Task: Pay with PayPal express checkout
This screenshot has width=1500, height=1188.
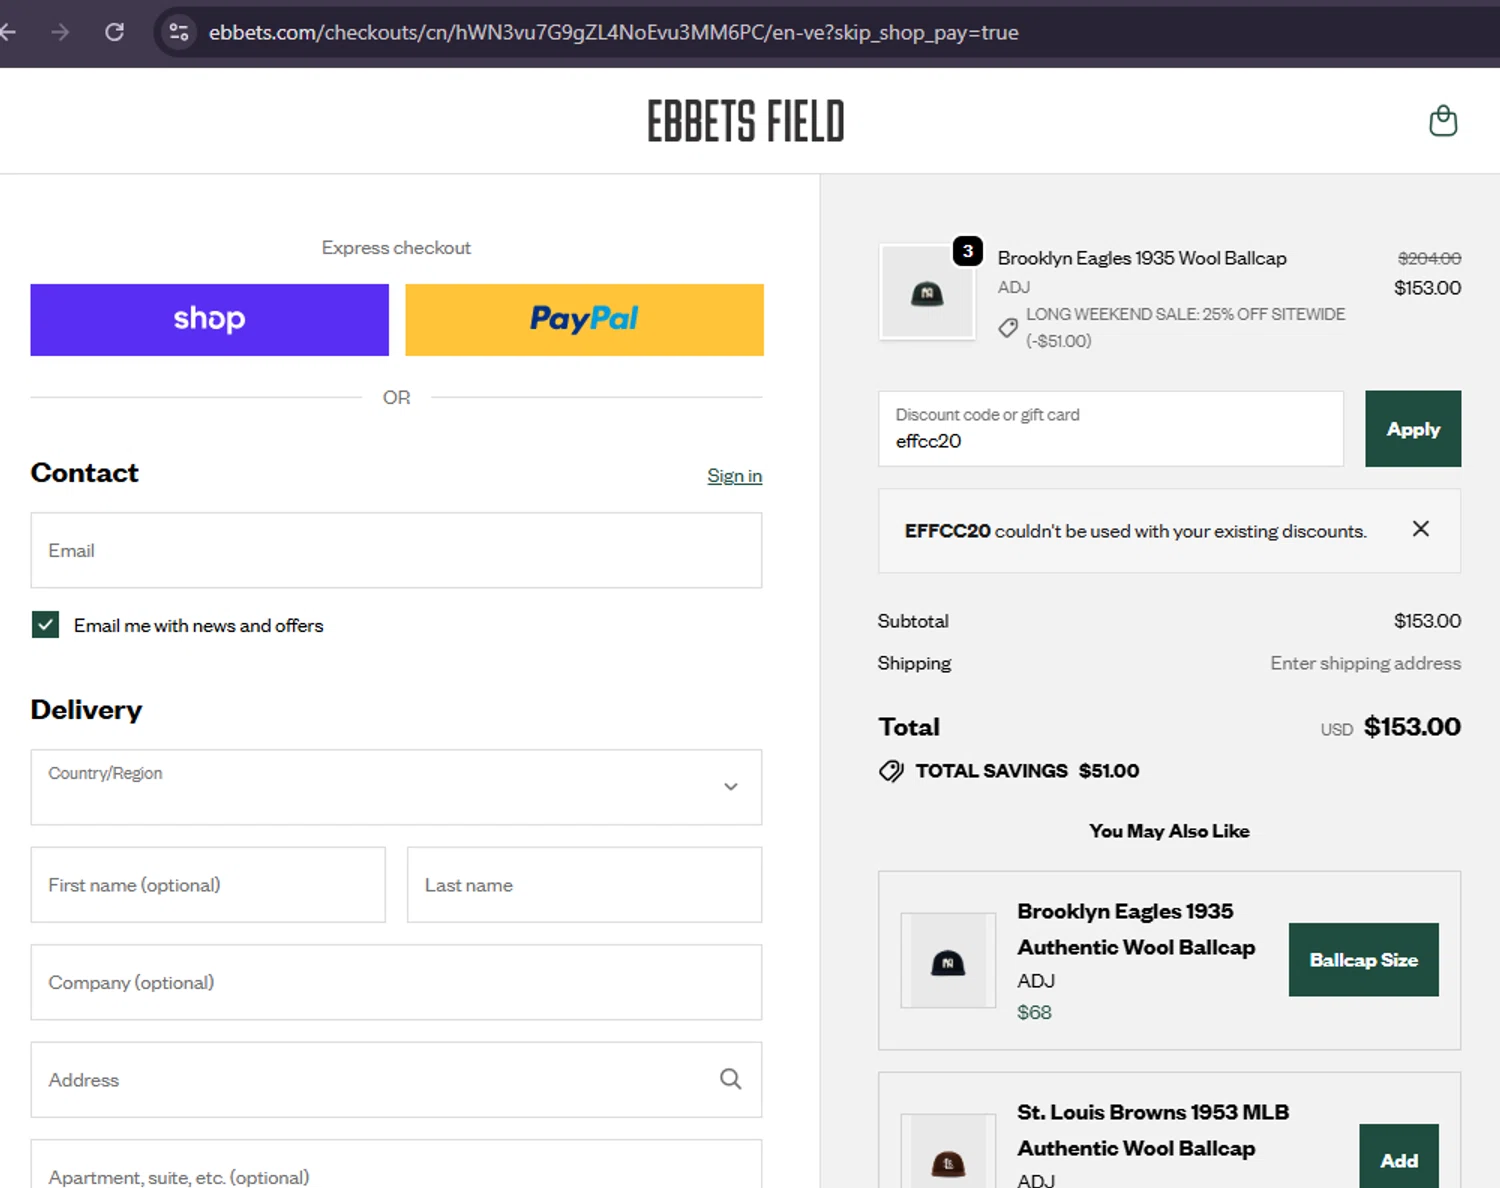Action: (584, 320)
